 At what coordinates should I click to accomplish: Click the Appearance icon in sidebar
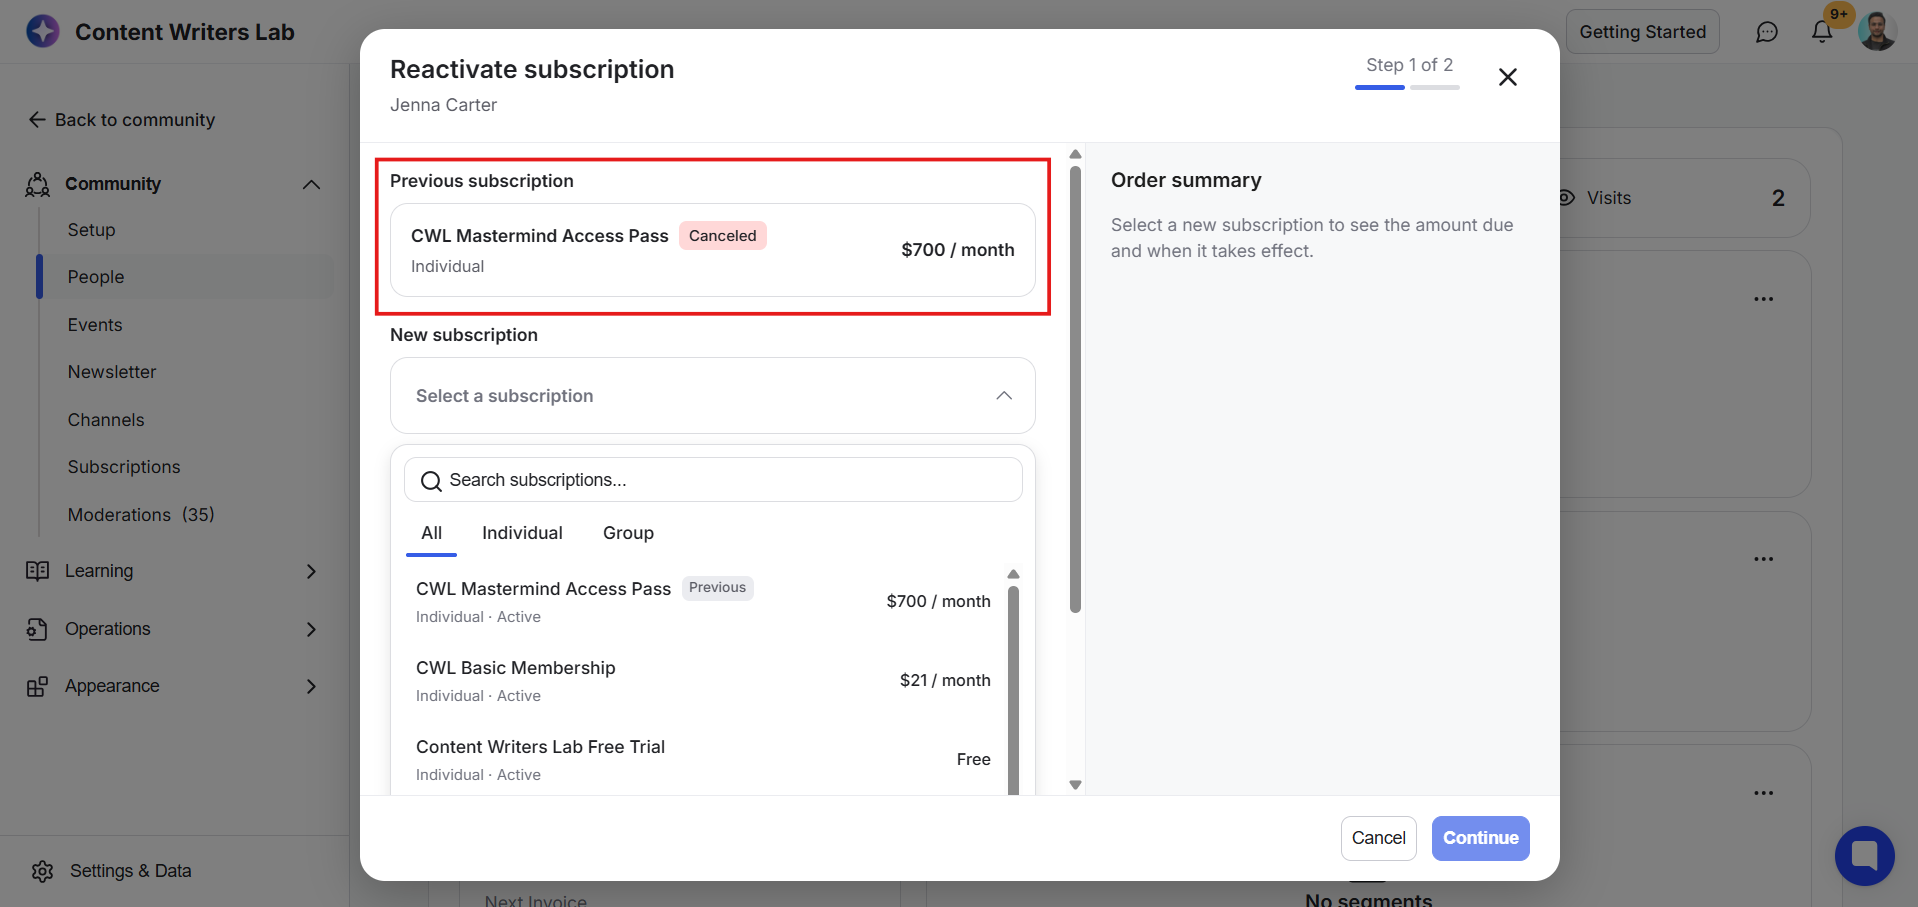coord(38,686)
